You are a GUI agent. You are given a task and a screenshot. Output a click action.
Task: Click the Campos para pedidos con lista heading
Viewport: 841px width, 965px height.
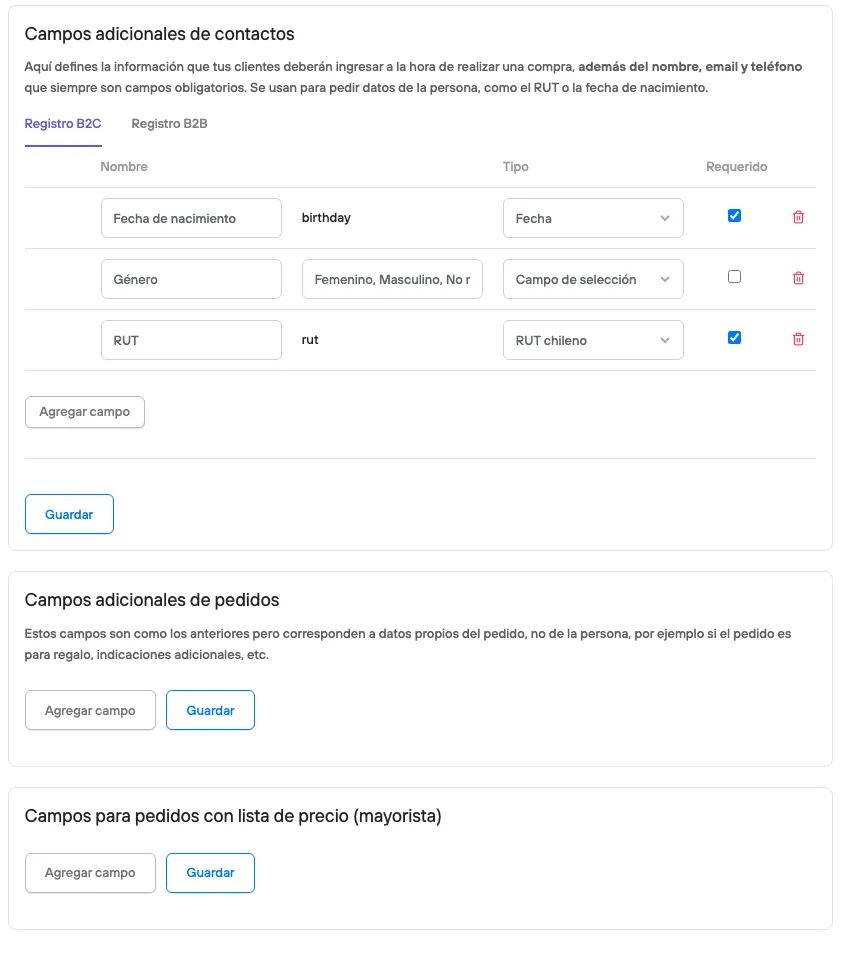click(x=233, y=816)
